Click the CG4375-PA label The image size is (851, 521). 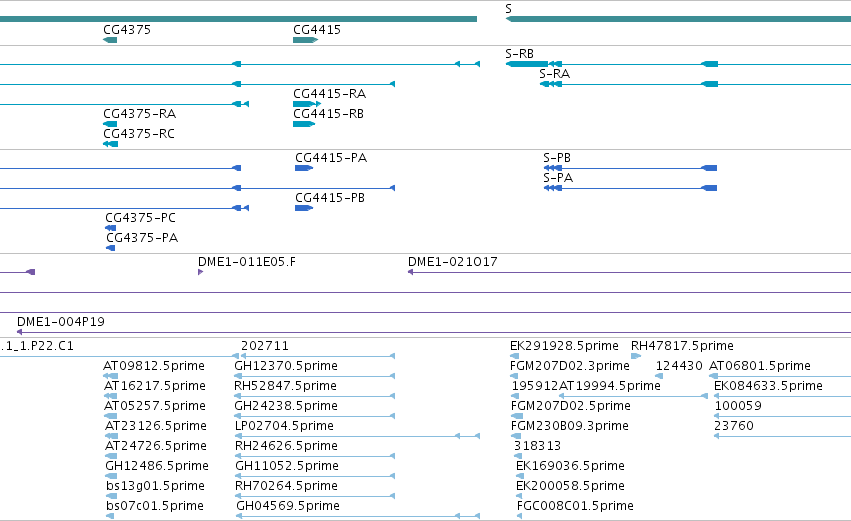(142, 238)
